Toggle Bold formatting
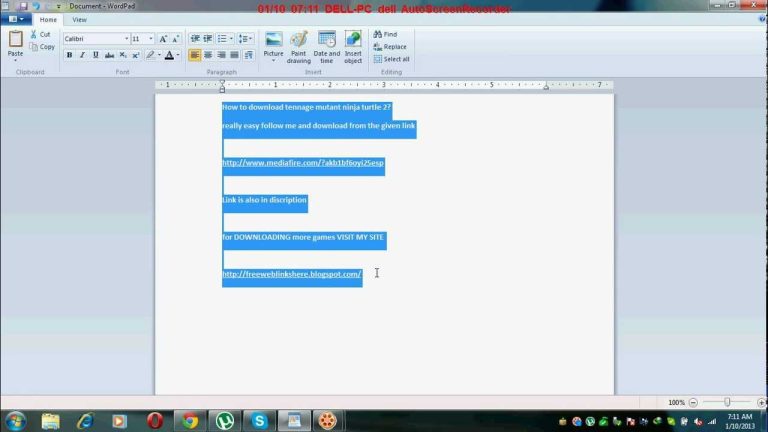768x432 pixels. (x=69, y=55)
